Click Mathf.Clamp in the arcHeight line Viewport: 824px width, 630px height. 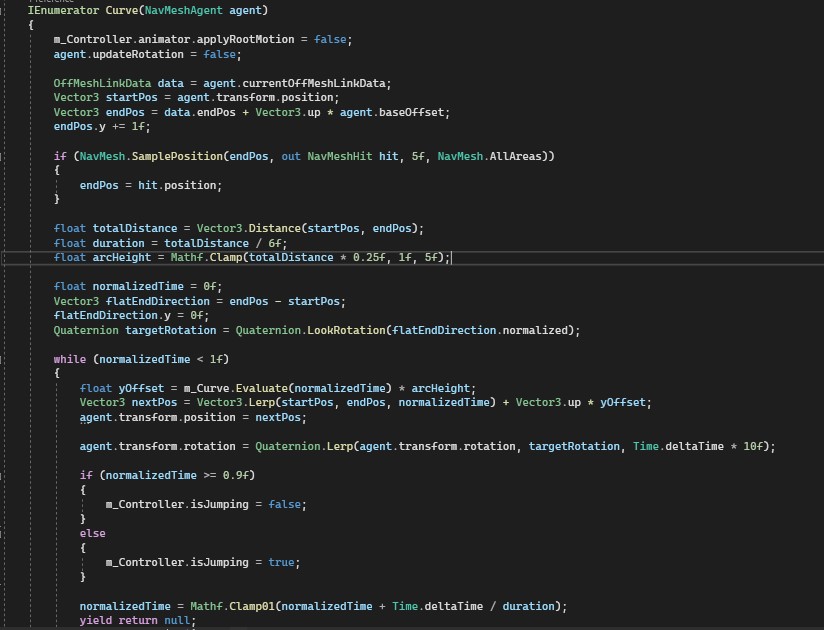(207, 257)
